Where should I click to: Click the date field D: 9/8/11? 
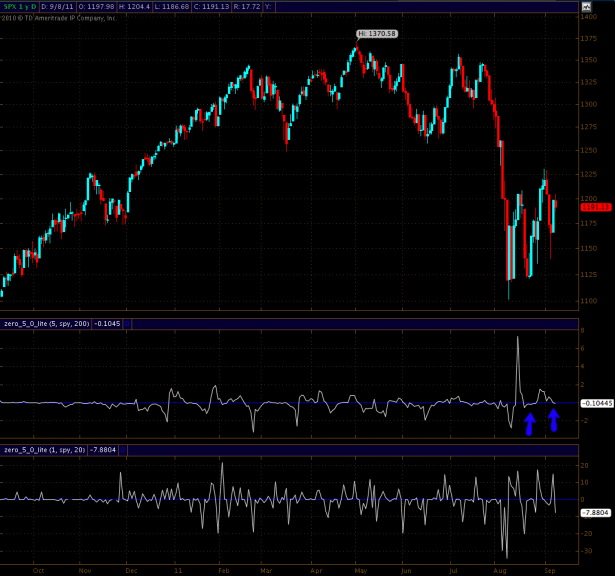pos(57,7)
